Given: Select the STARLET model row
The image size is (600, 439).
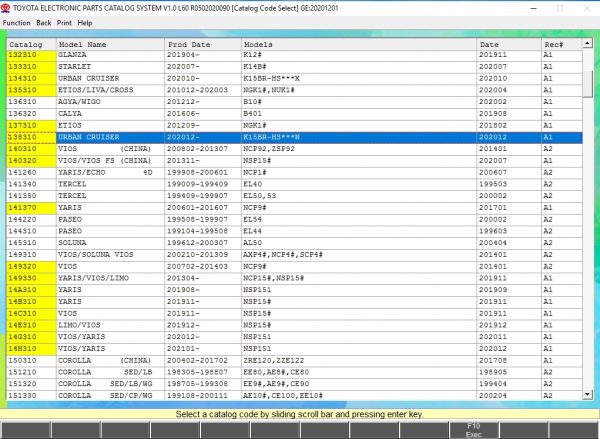Looking at the screenshot, I should tap(294, 67).
